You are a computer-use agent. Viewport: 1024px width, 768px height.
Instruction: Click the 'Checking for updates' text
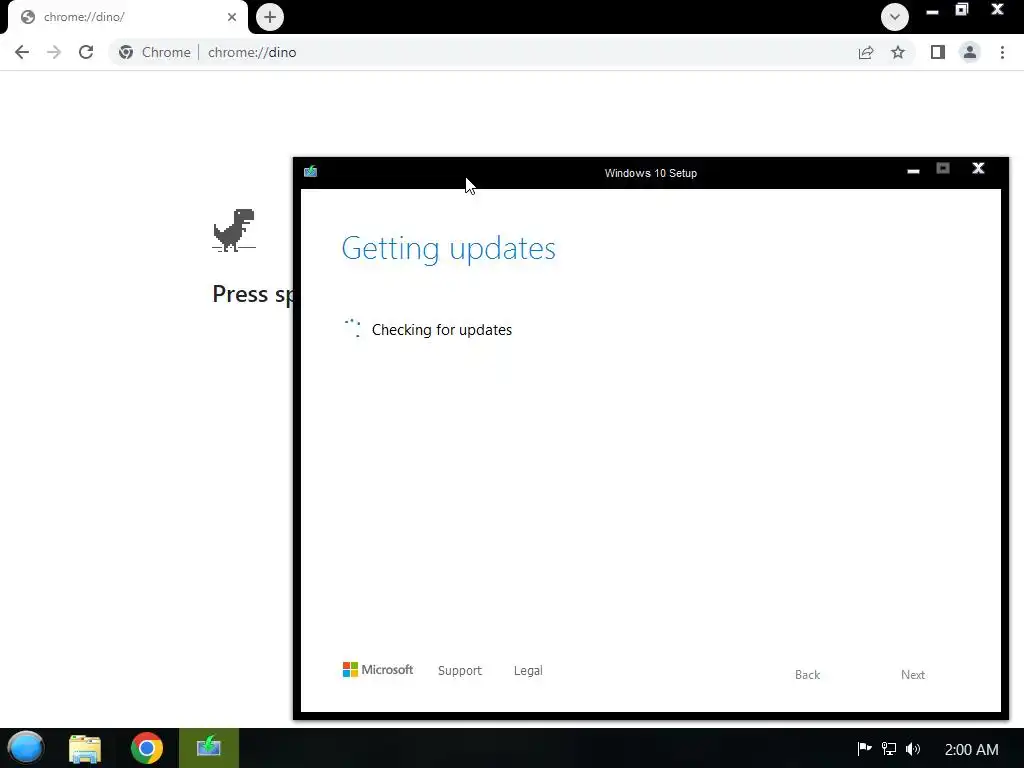pyautogui.click(x=441, y=330)
